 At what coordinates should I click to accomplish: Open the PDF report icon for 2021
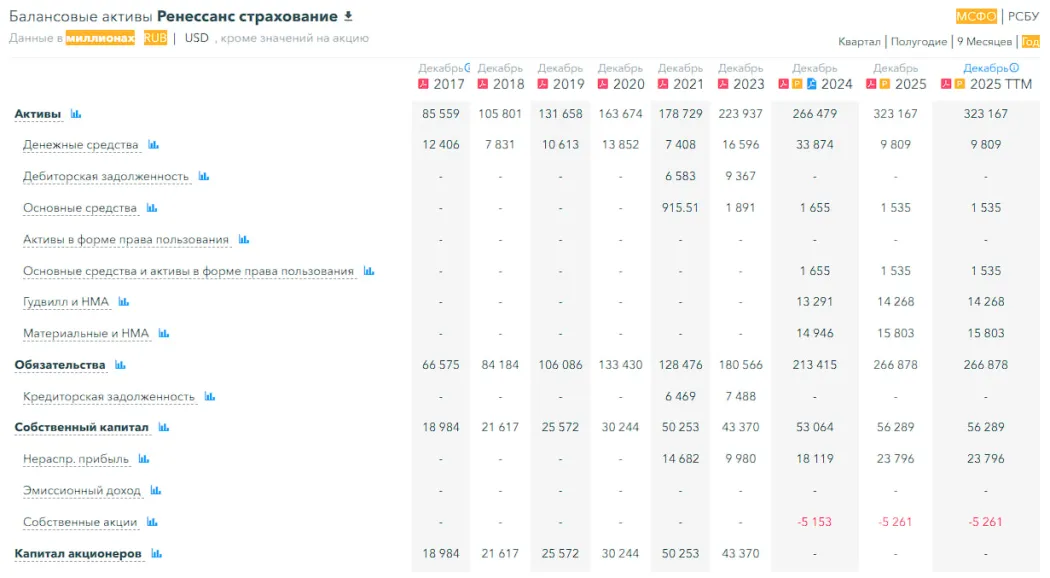[663, 84]
